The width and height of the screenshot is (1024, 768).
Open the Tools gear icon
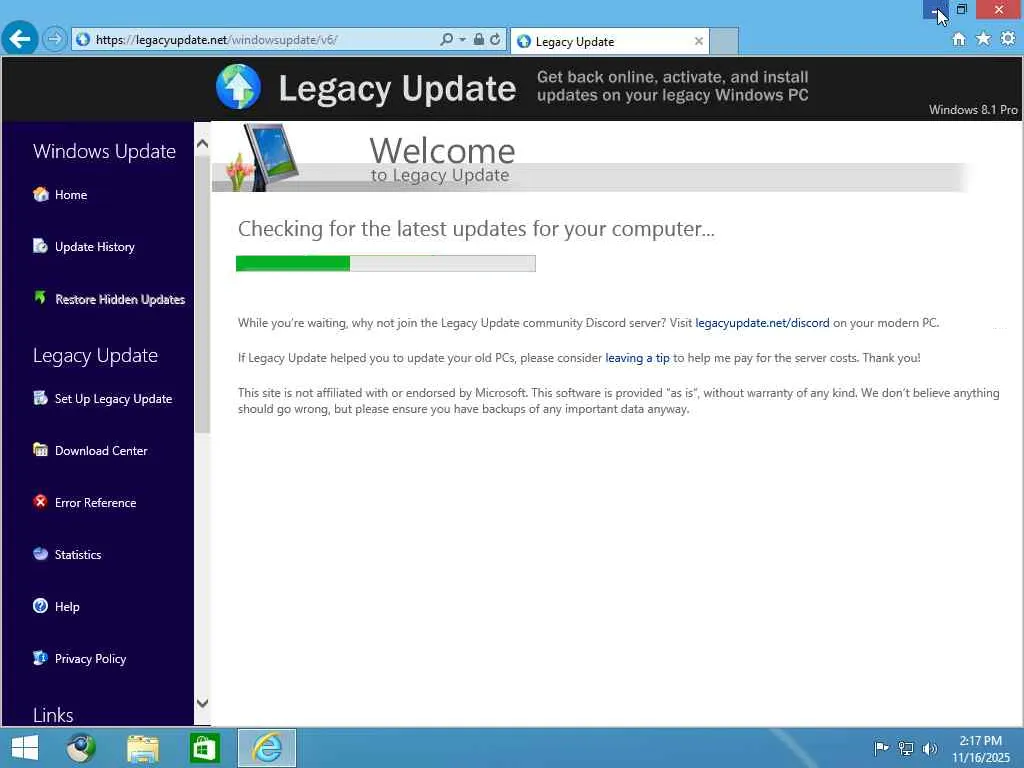pyautogui.click(x=1008, y=39)
